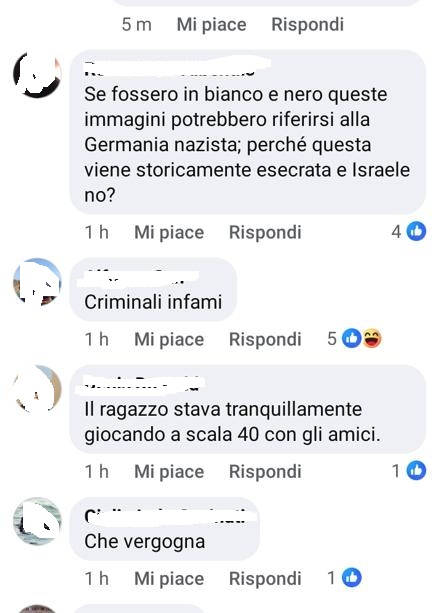Open profile picture of scala 40 commenter
This screenshot has height=613, width=438.
tap(37, 389)
